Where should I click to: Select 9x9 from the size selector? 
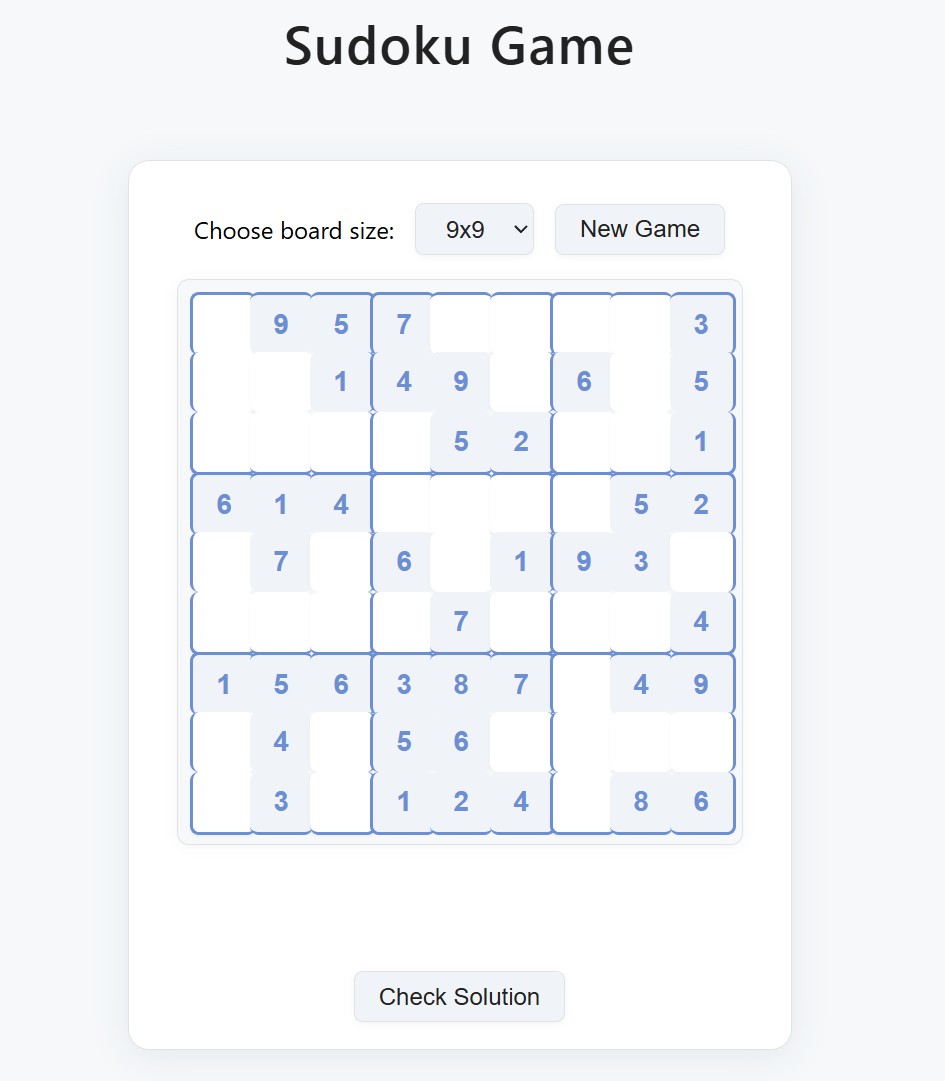(x=474, y=229)
